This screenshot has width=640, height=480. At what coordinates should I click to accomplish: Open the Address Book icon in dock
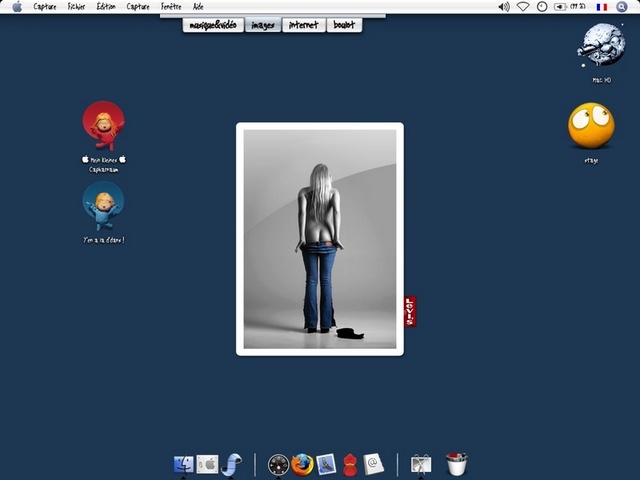pyautogui.click(x=373, y=464)
